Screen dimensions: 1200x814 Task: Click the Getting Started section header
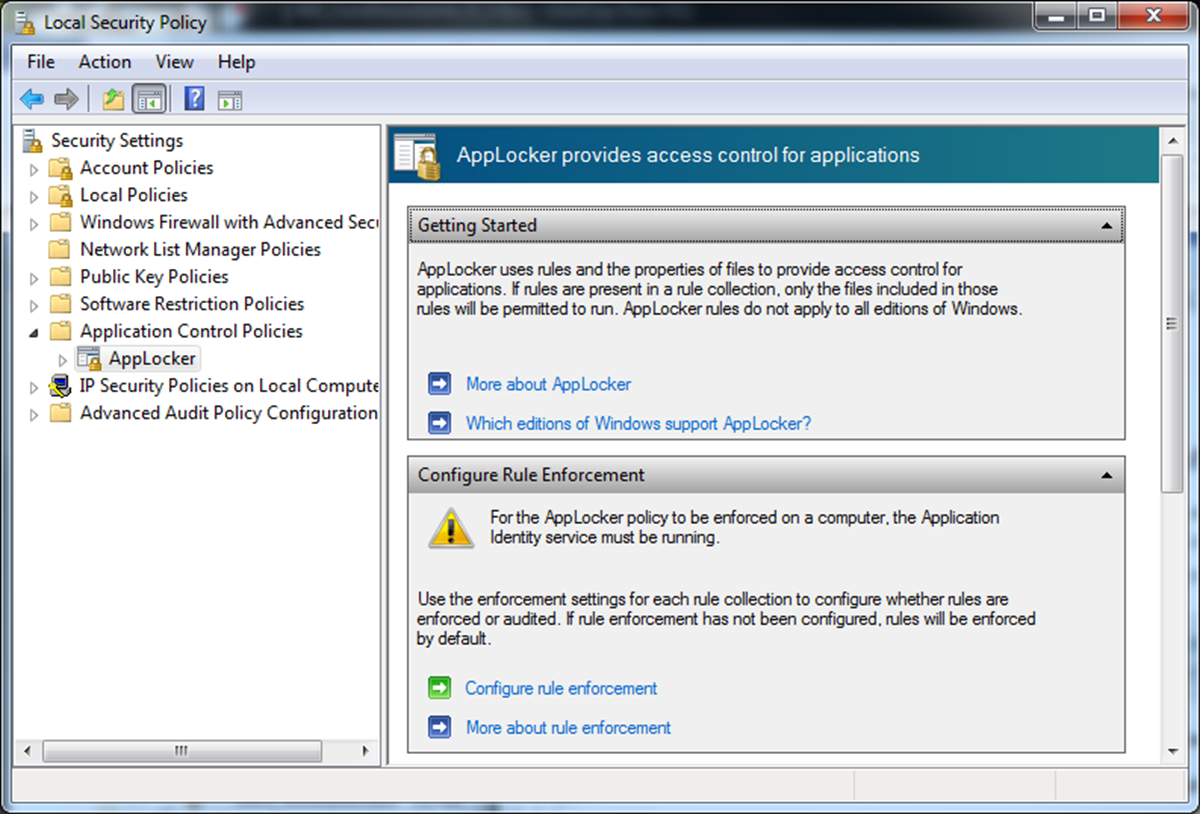(766, 225)
